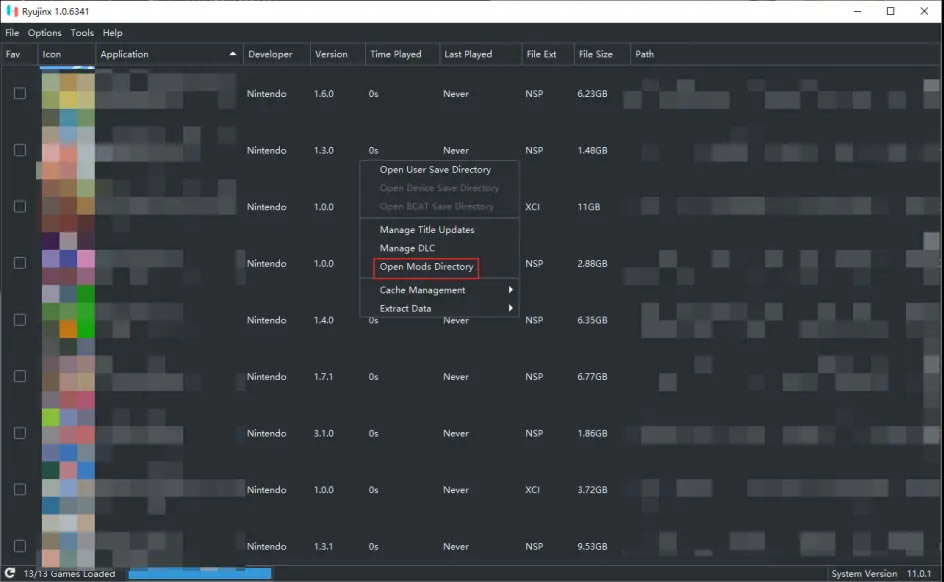Click the Ryujinx logo in title bar
Image resolution: width=944 pixels, height=582 pixels.
tap(11, 11)
